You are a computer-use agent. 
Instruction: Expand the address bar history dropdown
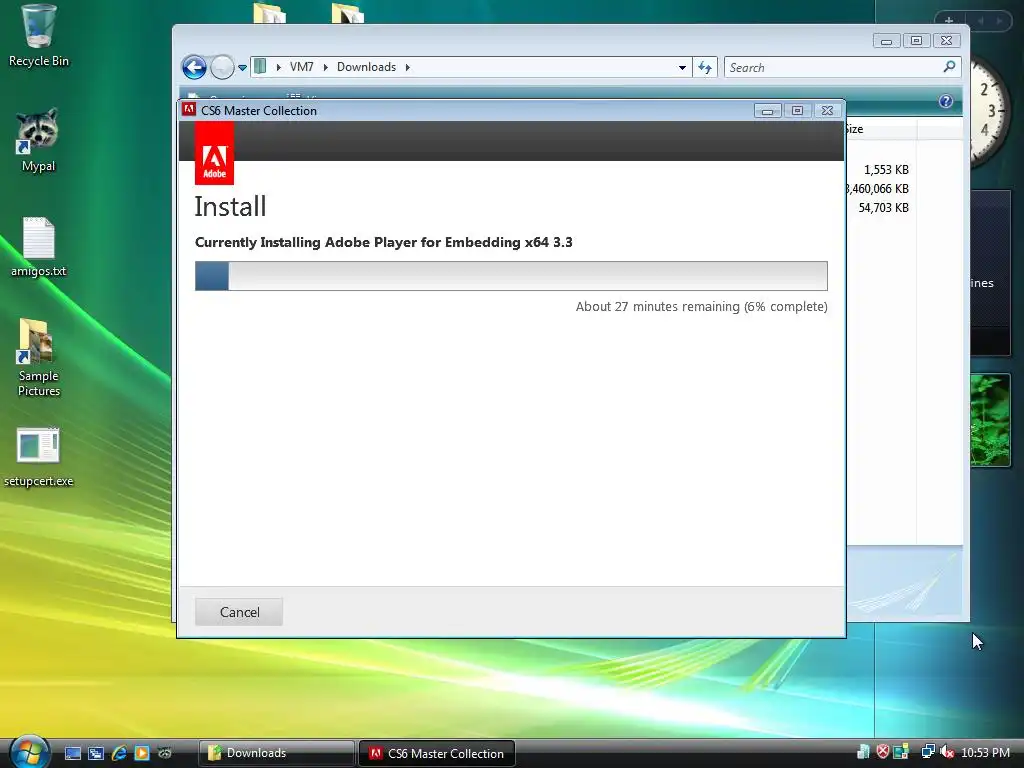(x=682, y=67)
